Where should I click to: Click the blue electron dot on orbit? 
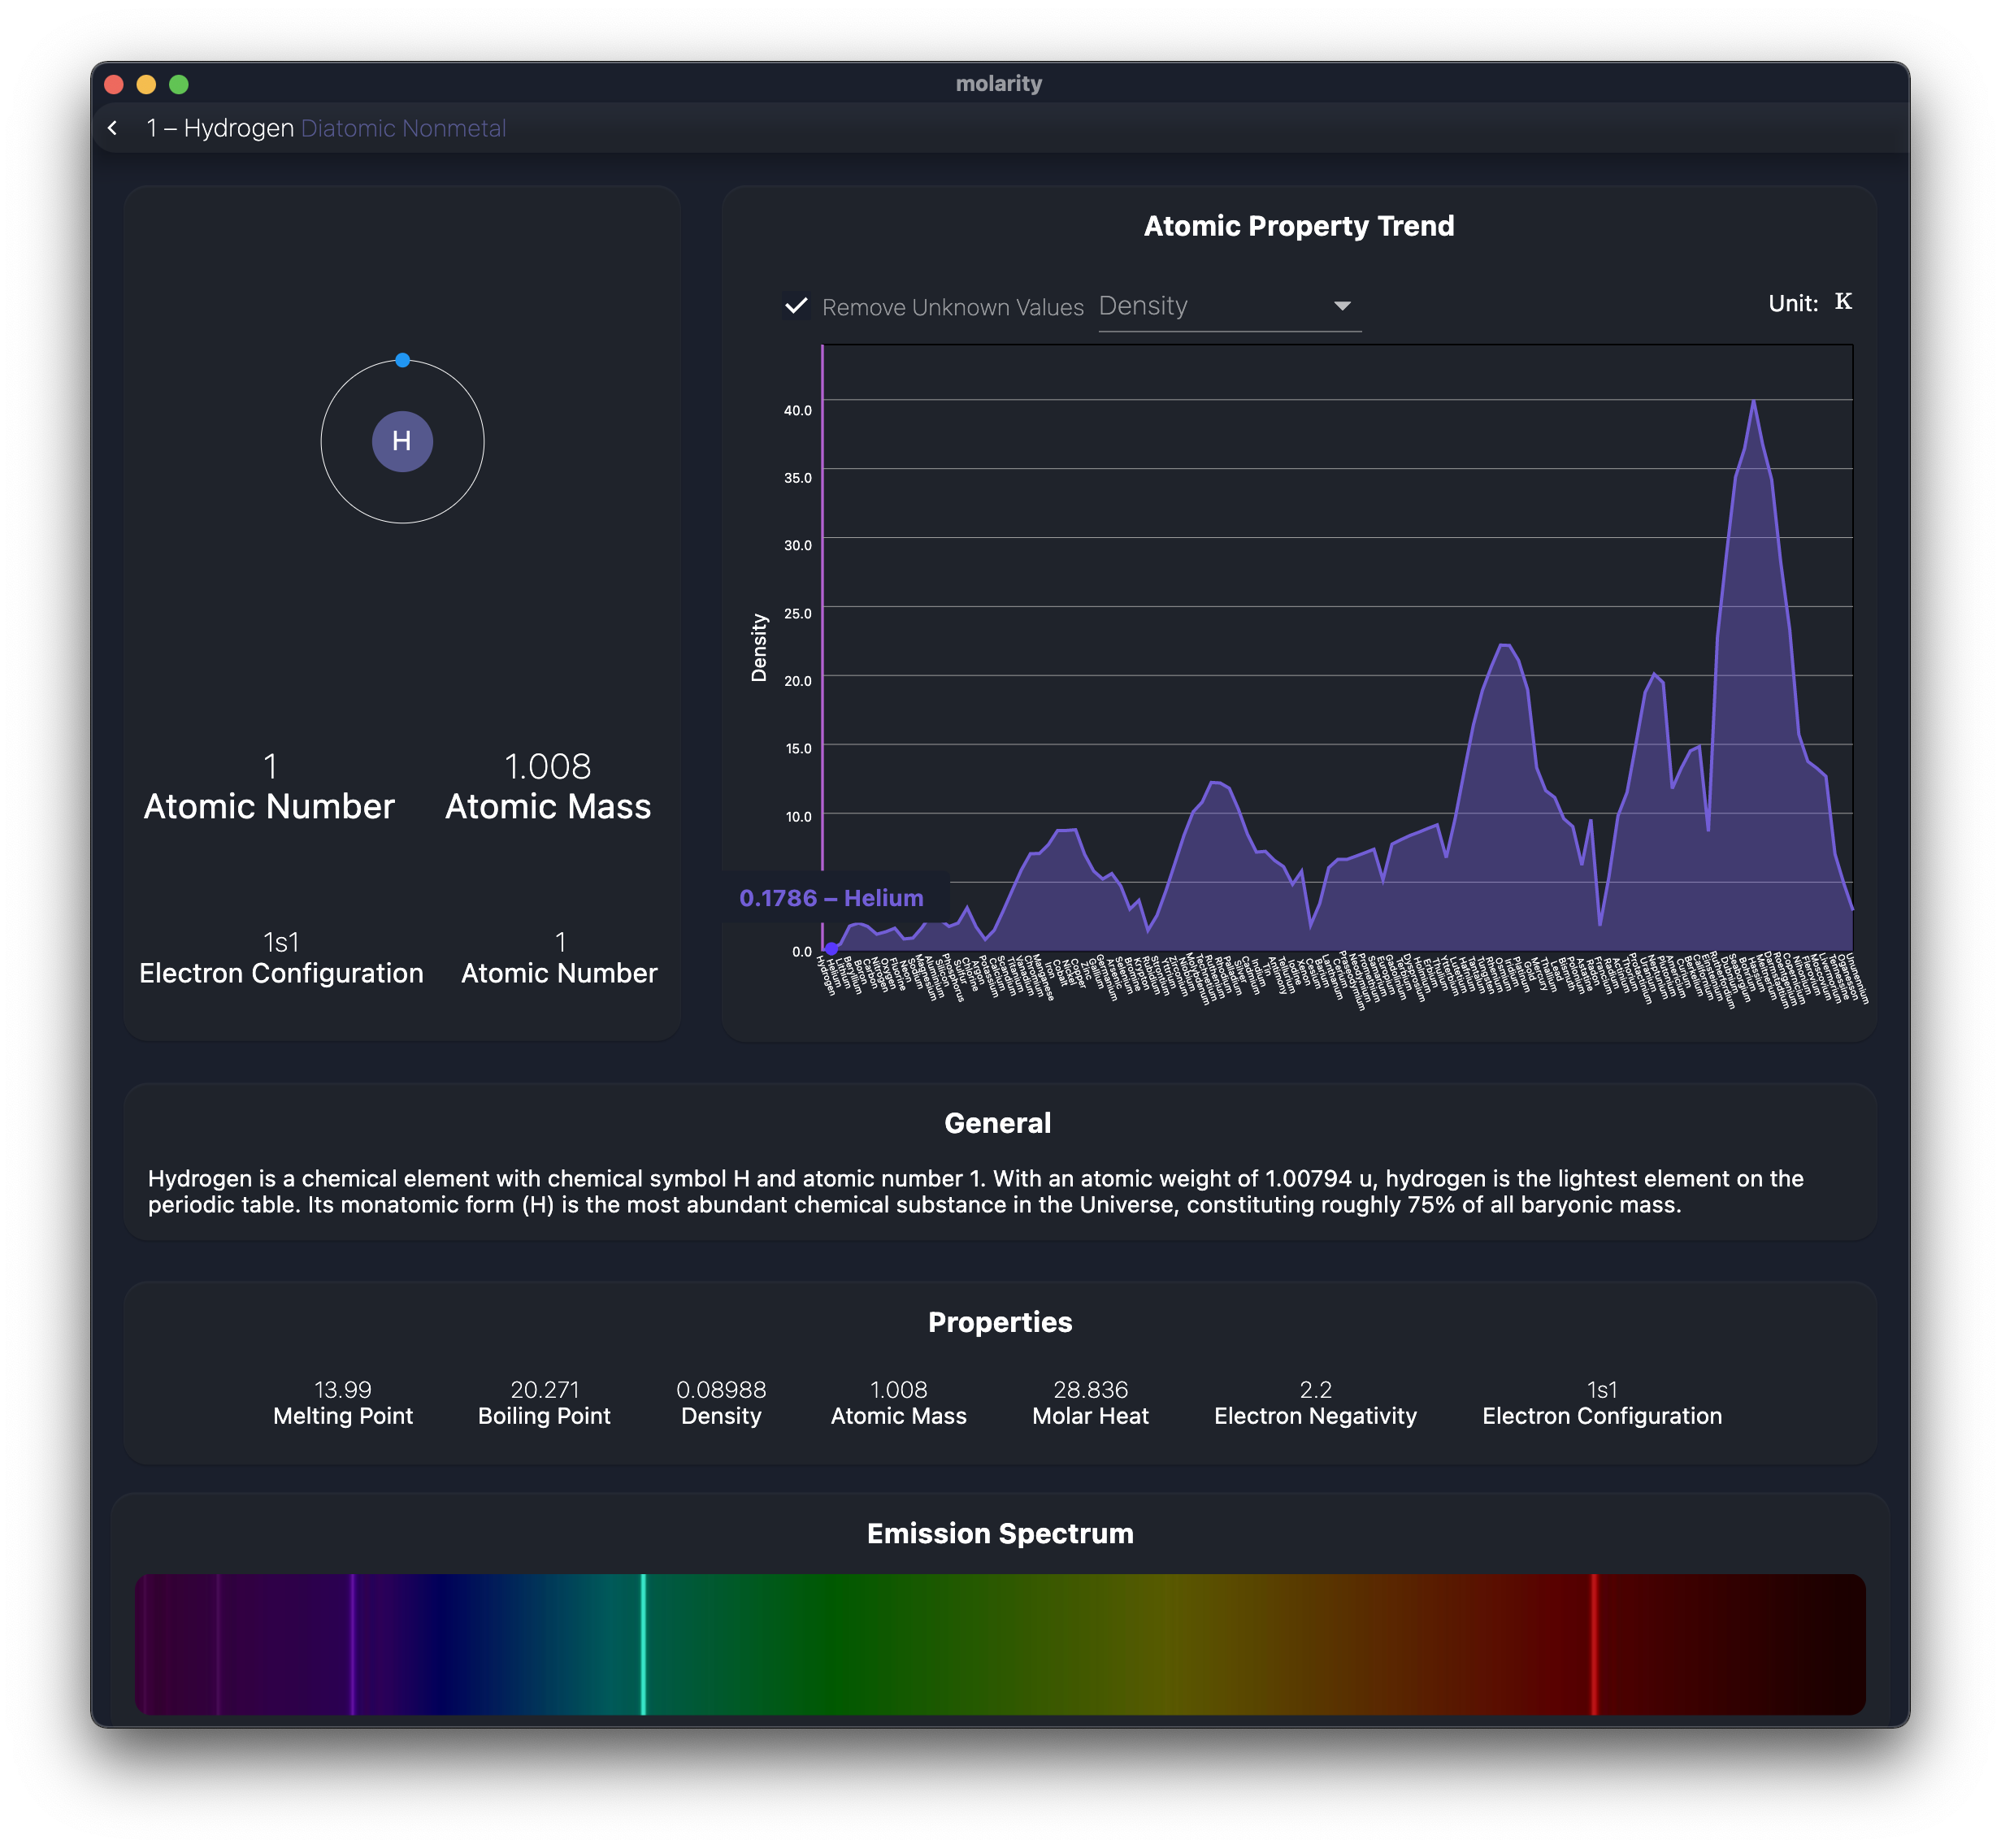point(402,360)
